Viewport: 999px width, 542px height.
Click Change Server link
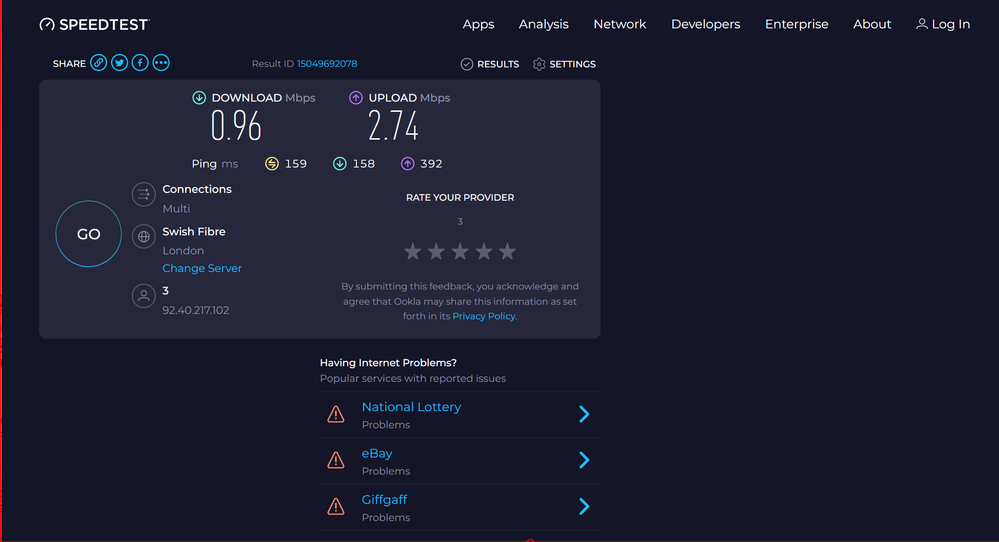click(x=202, y=268)
